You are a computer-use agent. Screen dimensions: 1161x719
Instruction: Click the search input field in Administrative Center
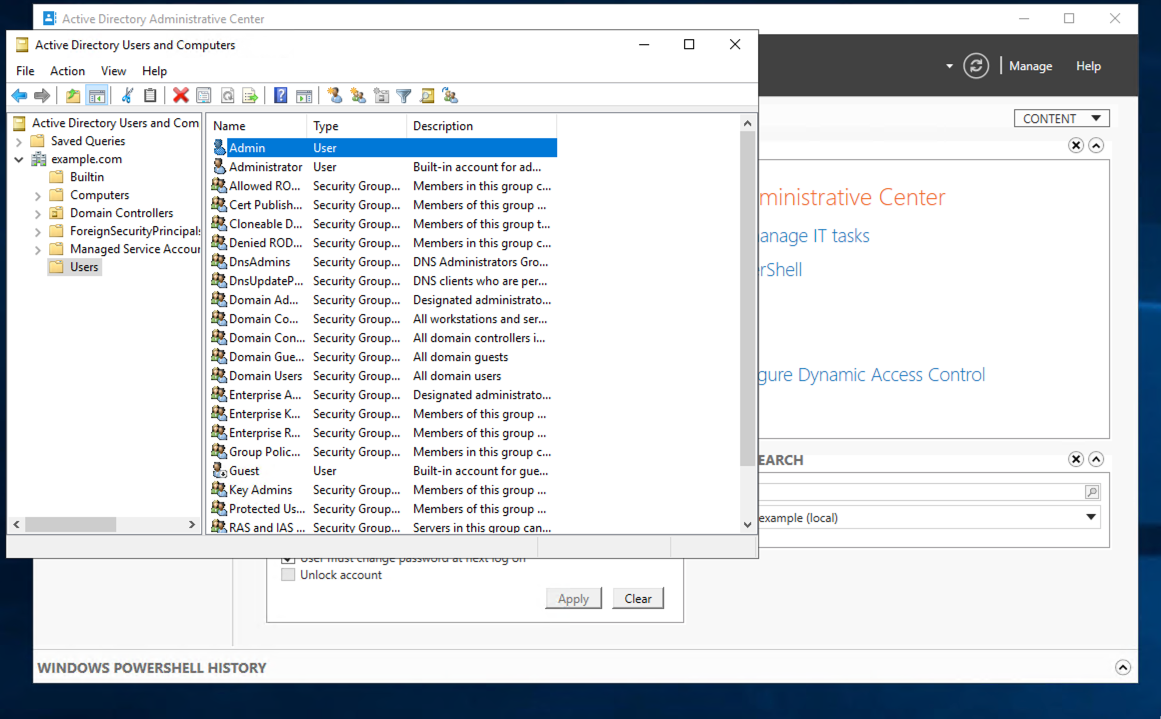tap(920, 492)
